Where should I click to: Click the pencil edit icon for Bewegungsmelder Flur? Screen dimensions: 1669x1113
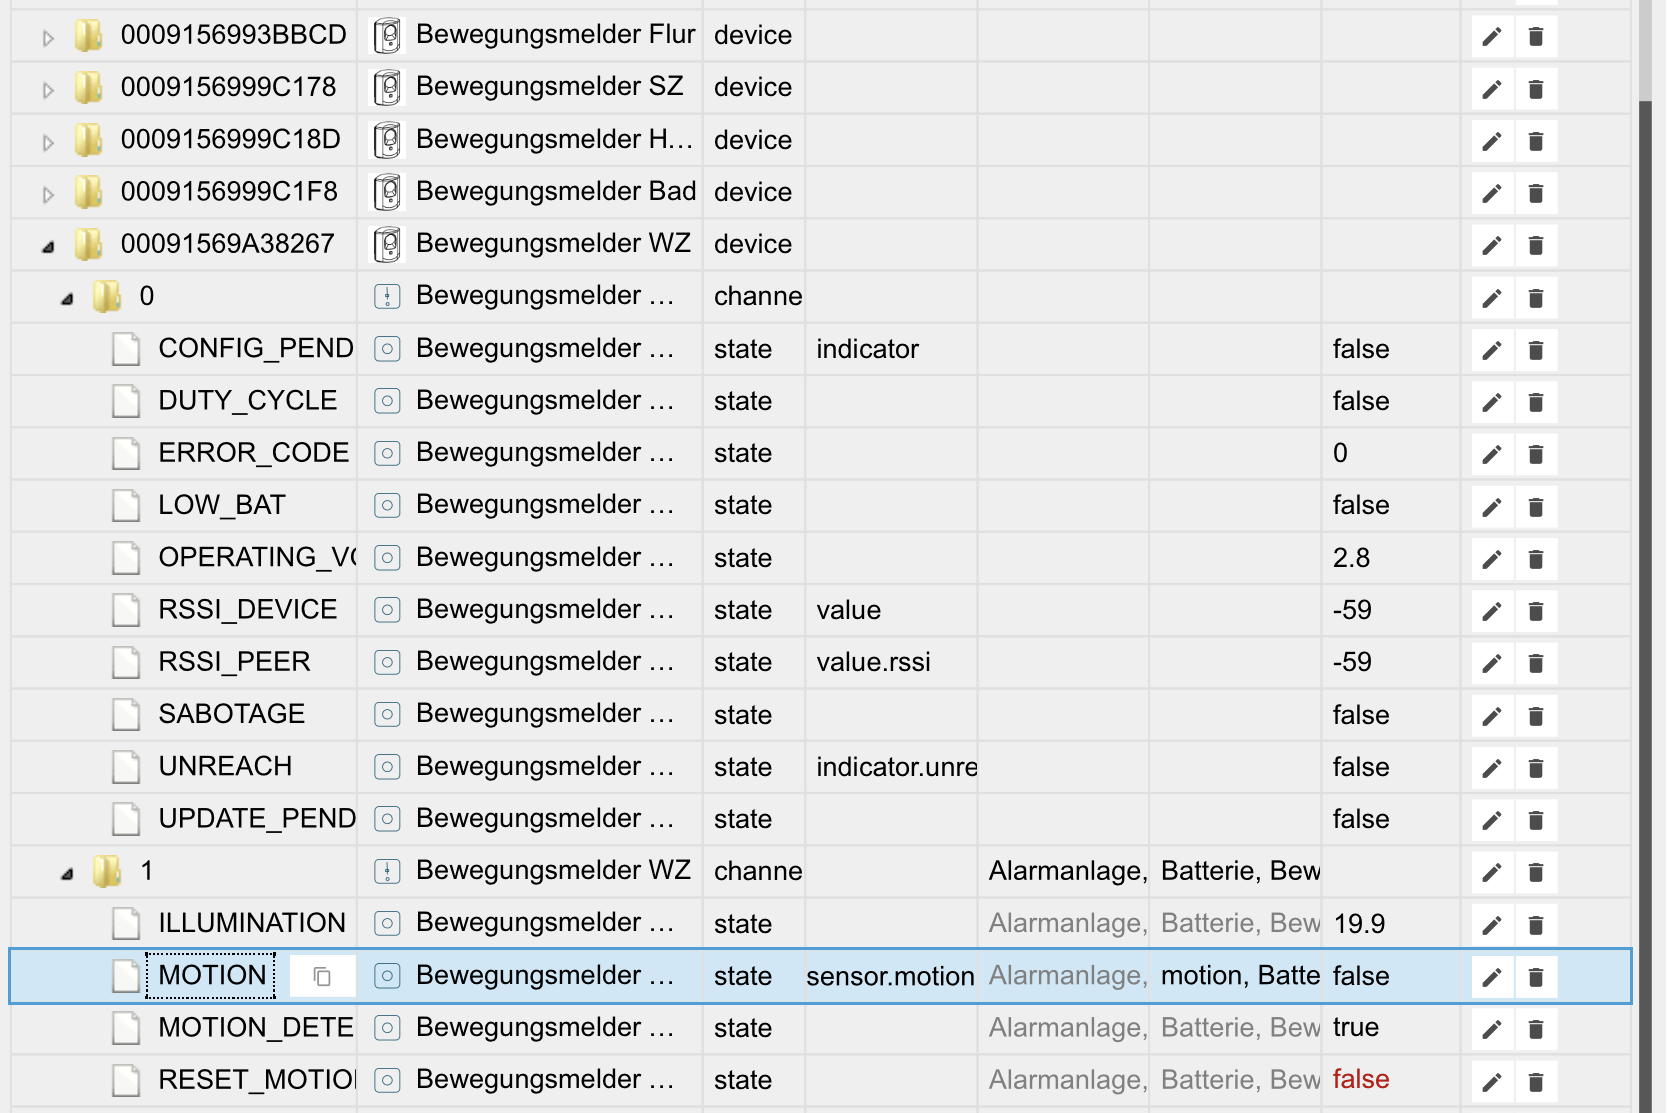point(1491,37)
